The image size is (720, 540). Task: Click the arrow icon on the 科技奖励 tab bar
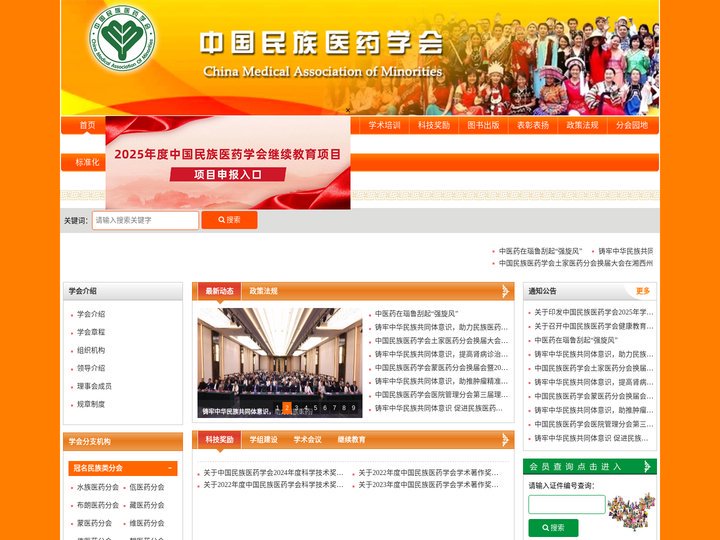pos(505,440)
